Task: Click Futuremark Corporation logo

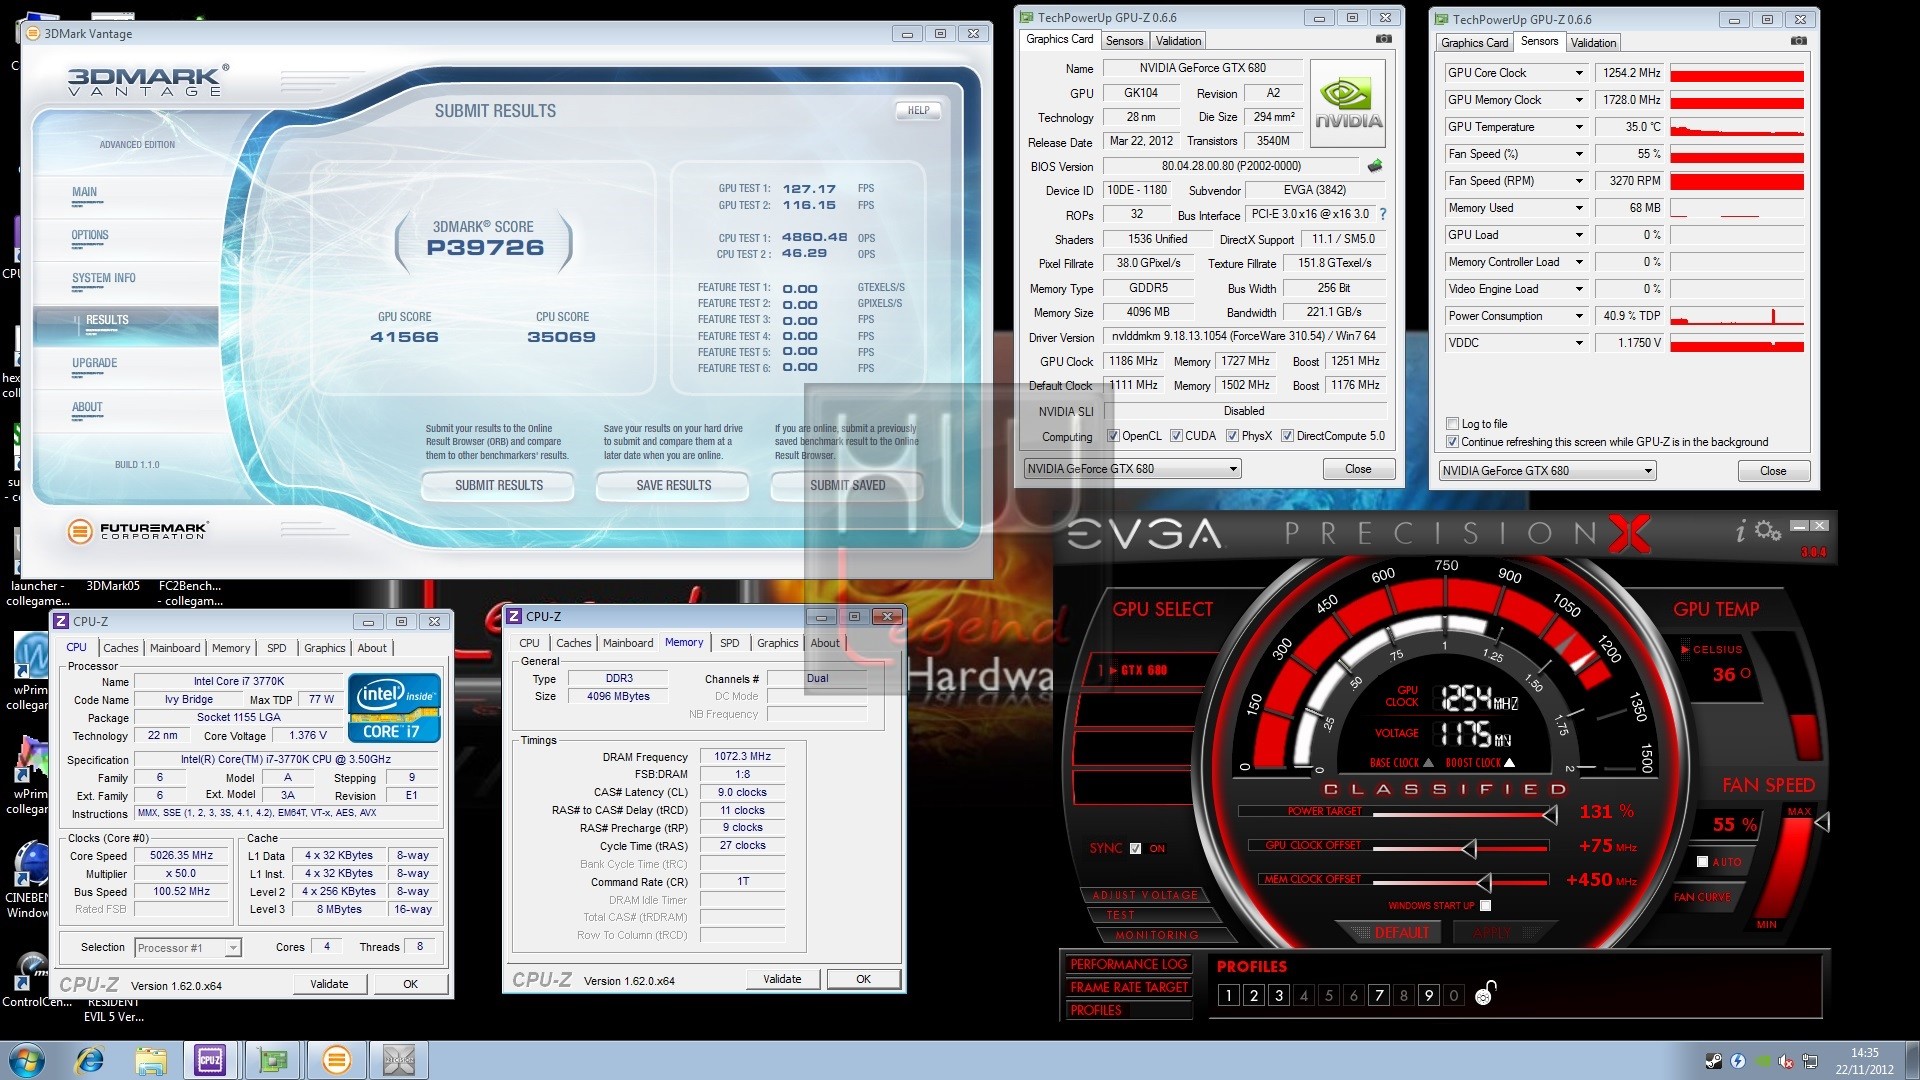Action: (138, 531)
